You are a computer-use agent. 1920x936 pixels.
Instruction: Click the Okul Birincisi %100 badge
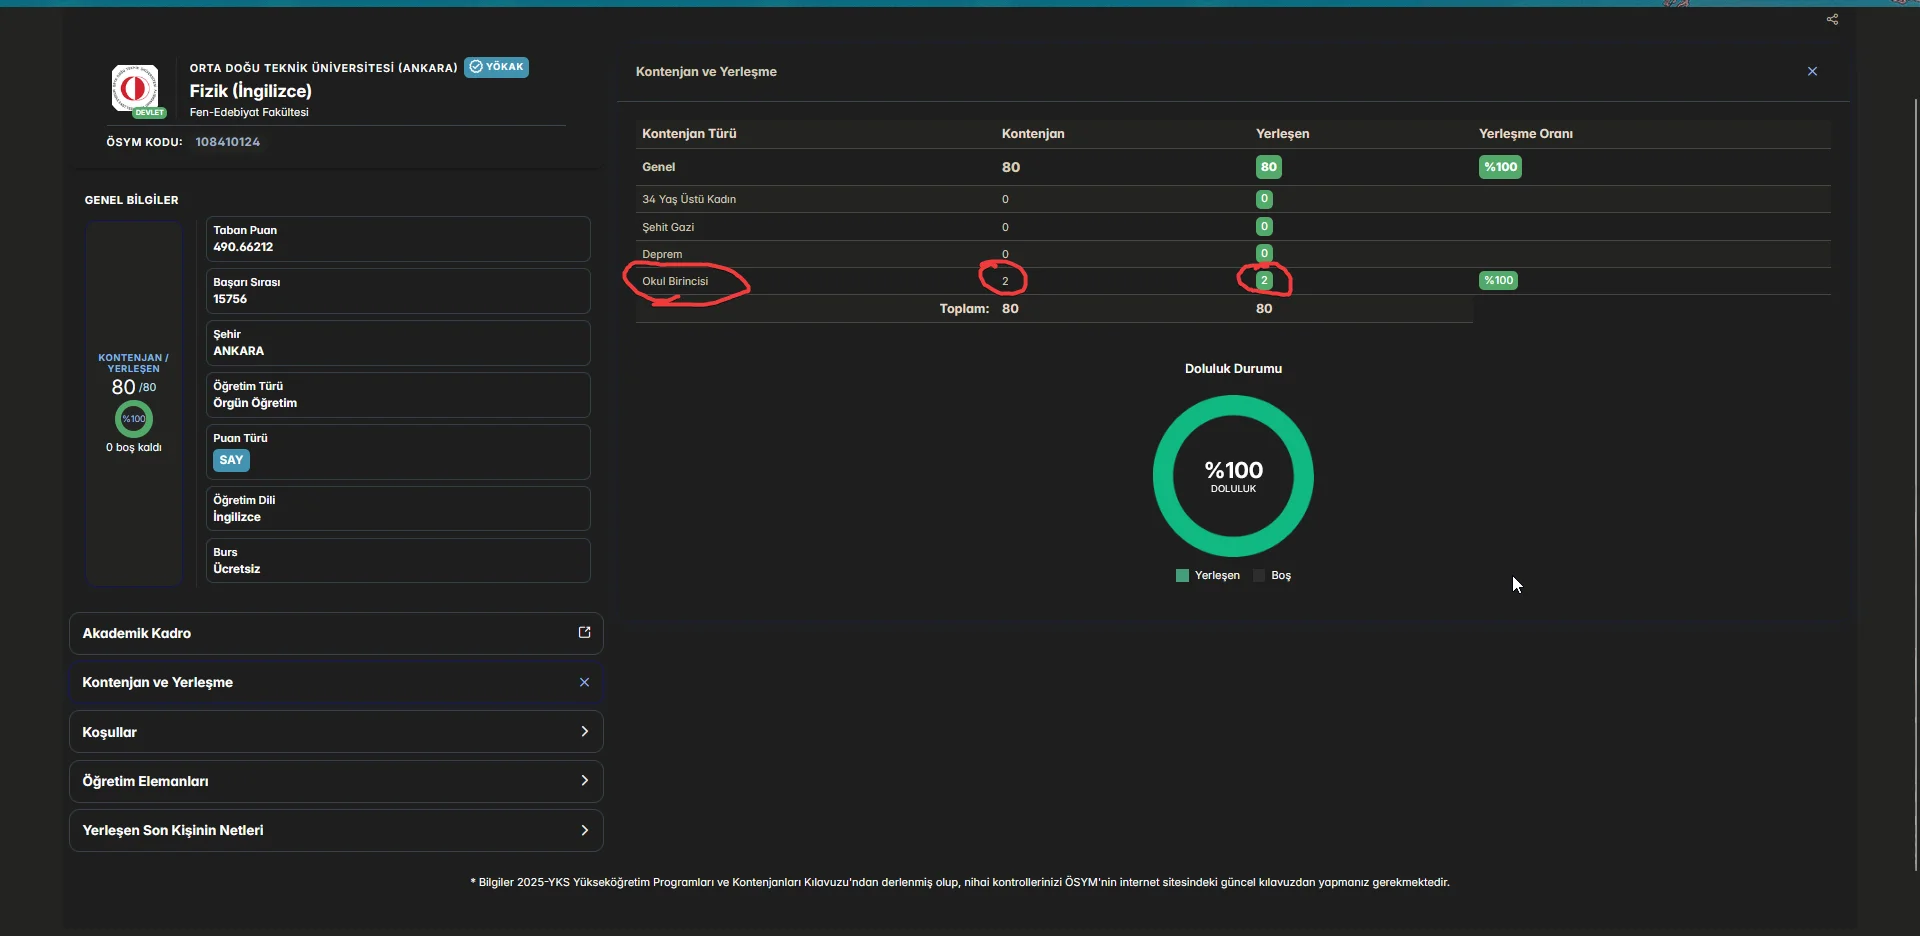click(1498, 280)
